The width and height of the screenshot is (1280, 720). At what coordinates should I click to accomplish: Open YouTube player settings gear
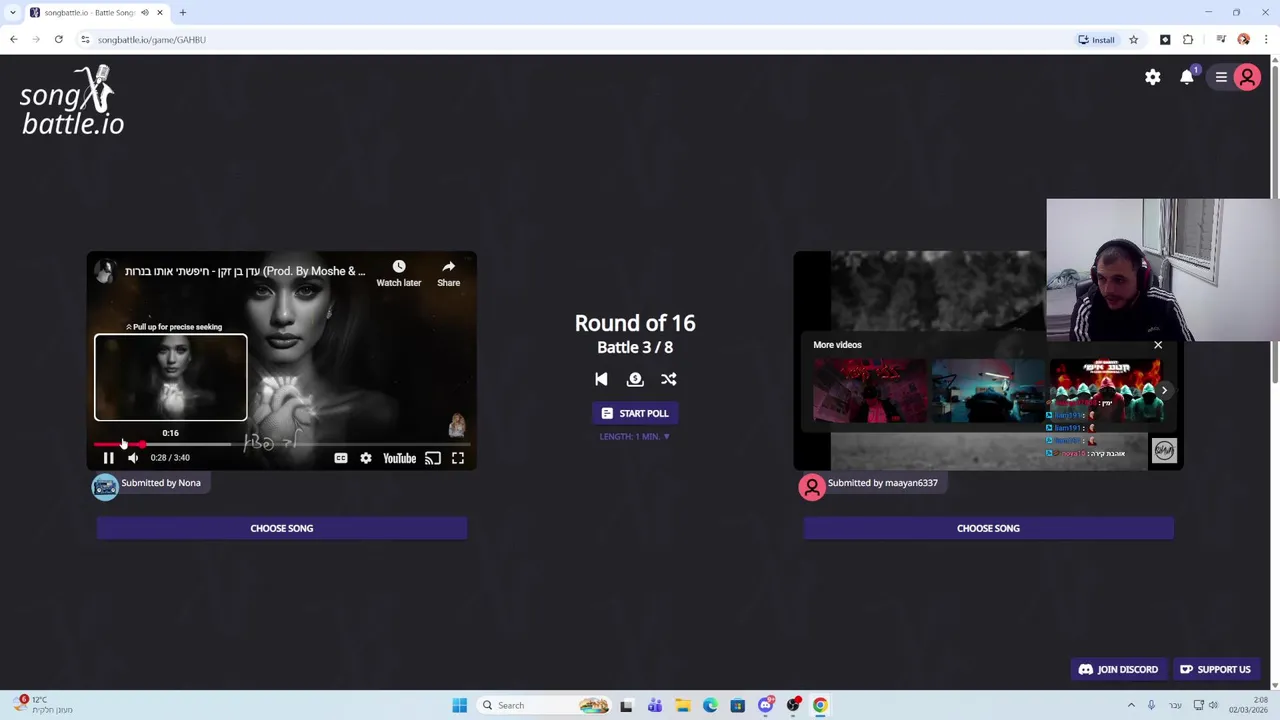coord(366,458)
